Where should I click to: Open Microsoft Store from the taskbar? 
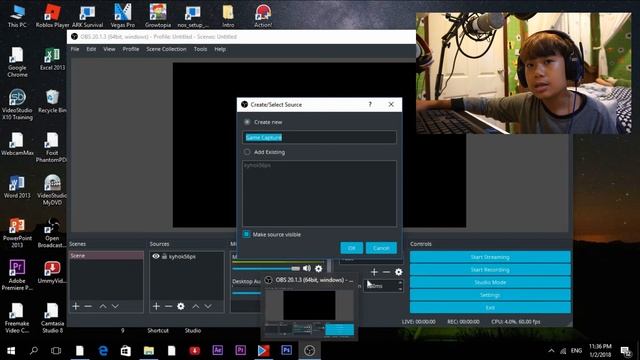(126, 351)
